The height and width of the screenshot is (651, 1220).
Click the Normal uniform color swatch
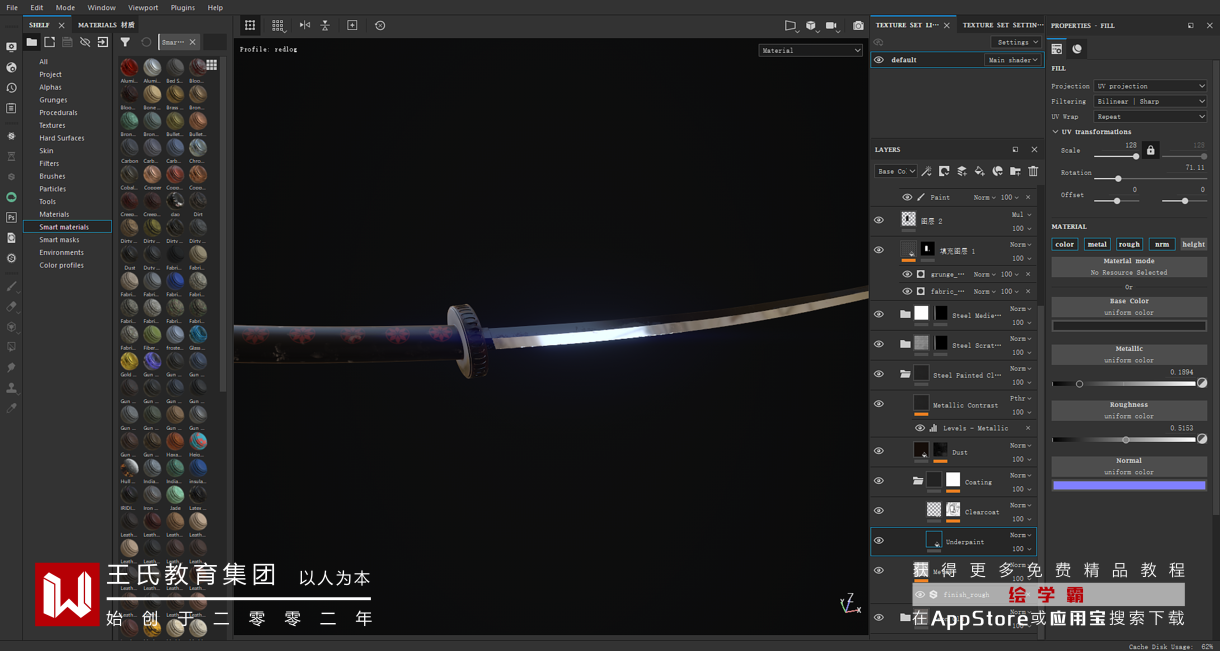click(x=1129, y=485)
